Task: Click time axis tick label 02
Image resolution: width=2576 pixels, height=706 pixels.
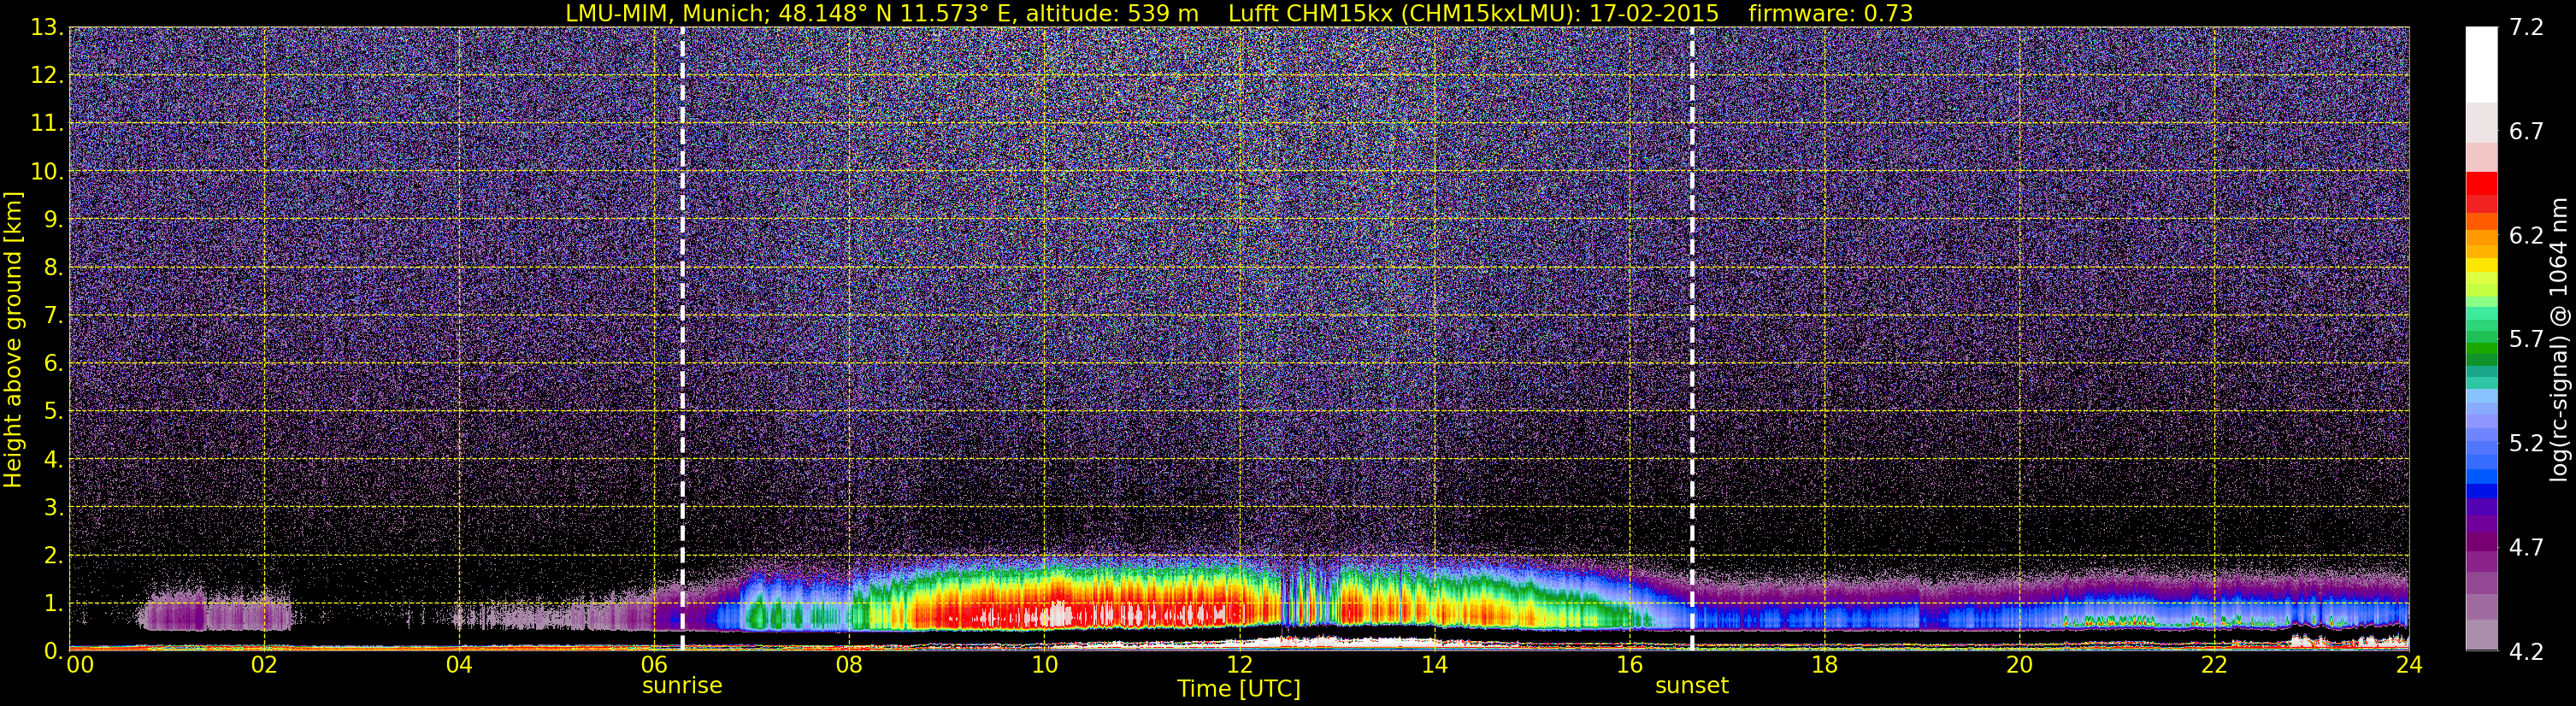Action: 264,665
